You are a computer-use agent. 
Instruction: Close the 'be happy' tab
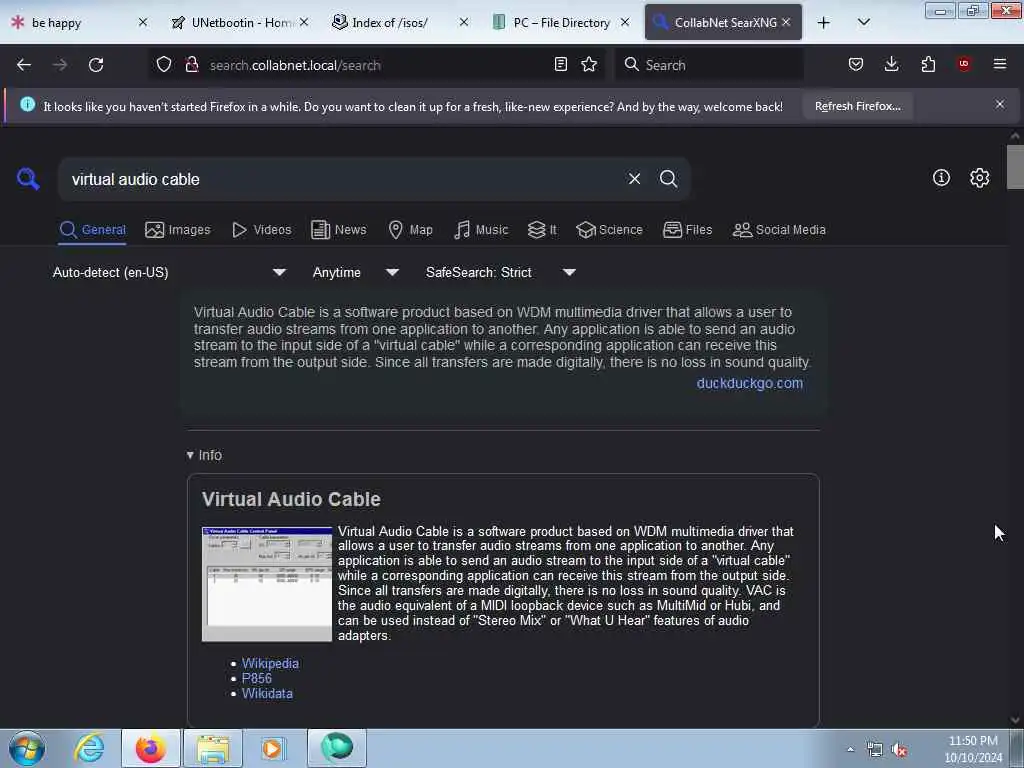click(143, 22)
